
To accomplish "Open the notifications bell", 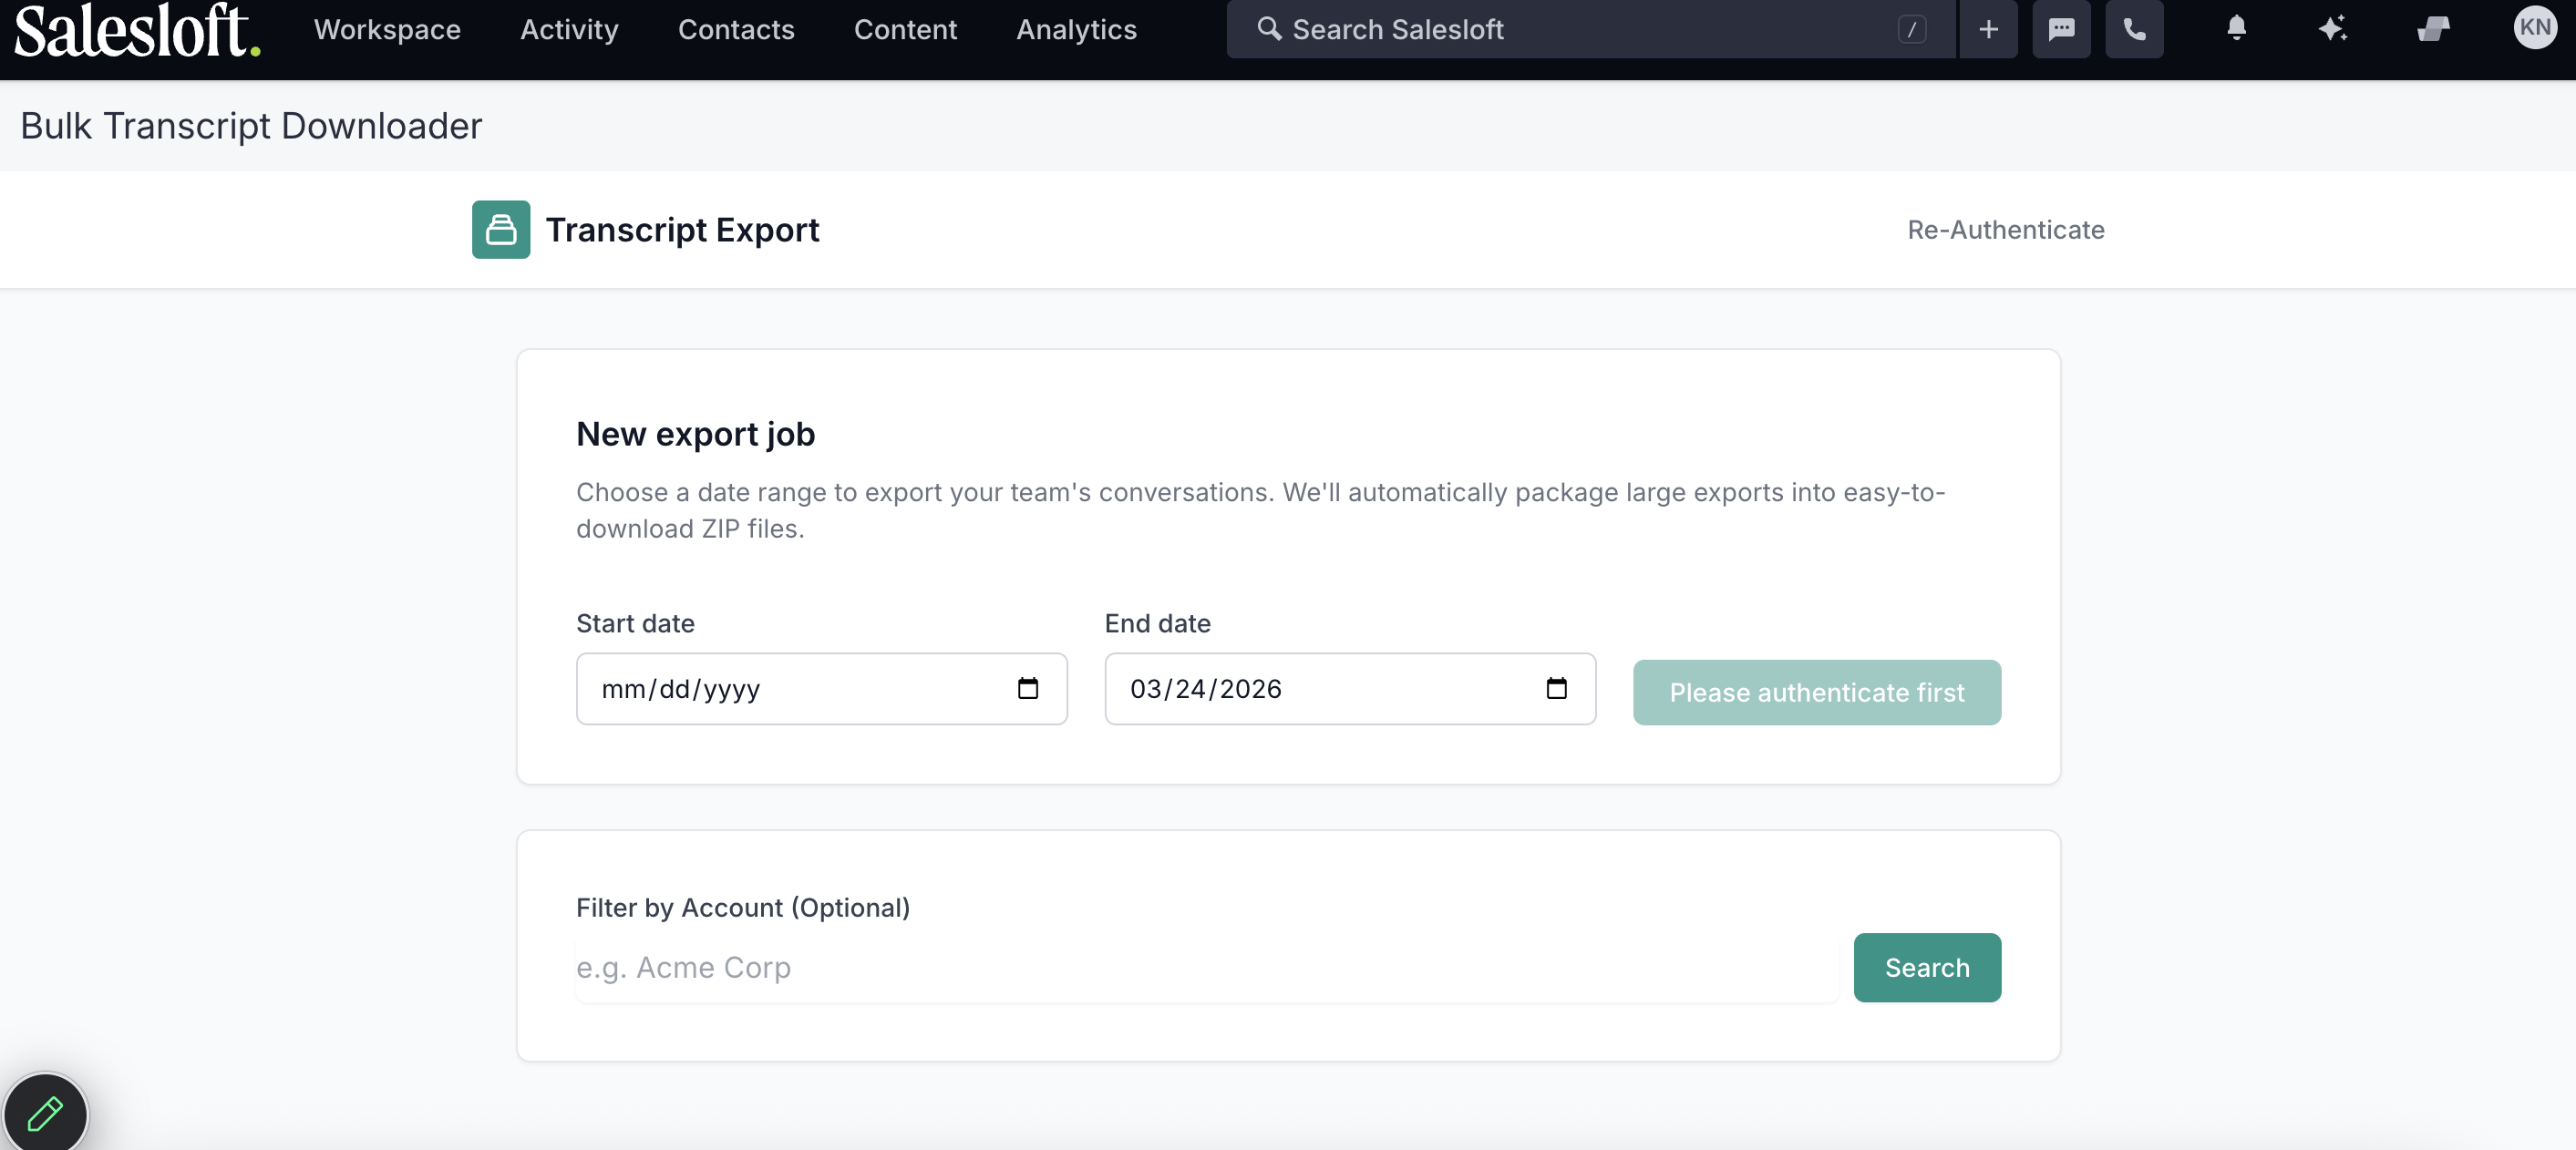I will [x=2236, y=28].
